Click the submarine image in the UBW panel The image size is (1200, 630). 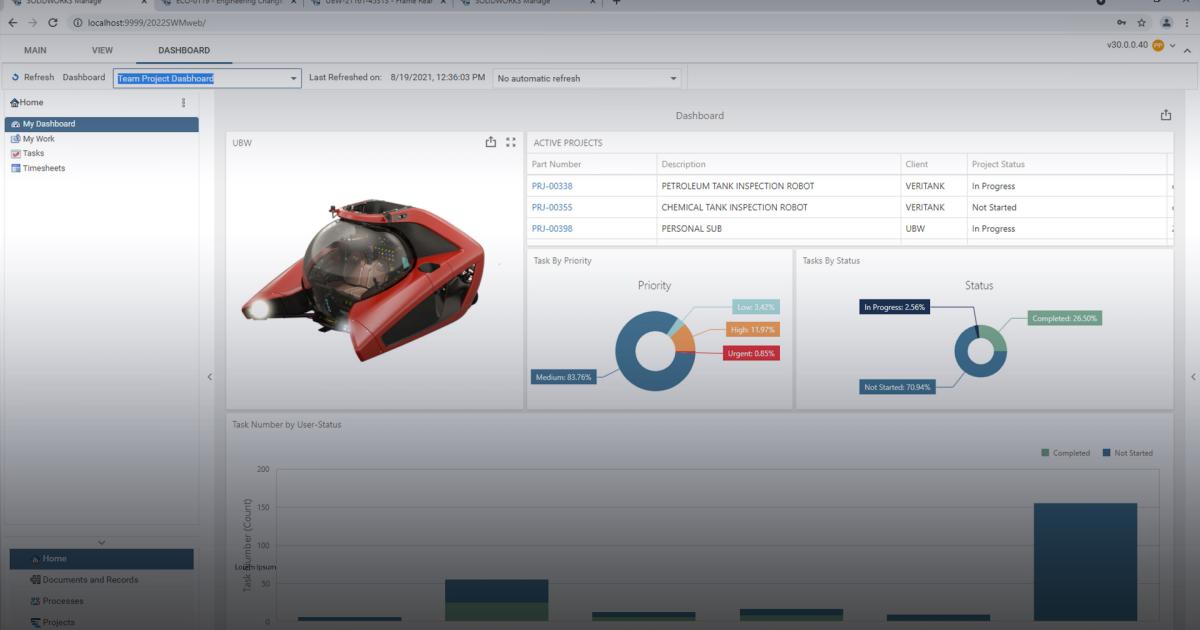pos(365,282)
